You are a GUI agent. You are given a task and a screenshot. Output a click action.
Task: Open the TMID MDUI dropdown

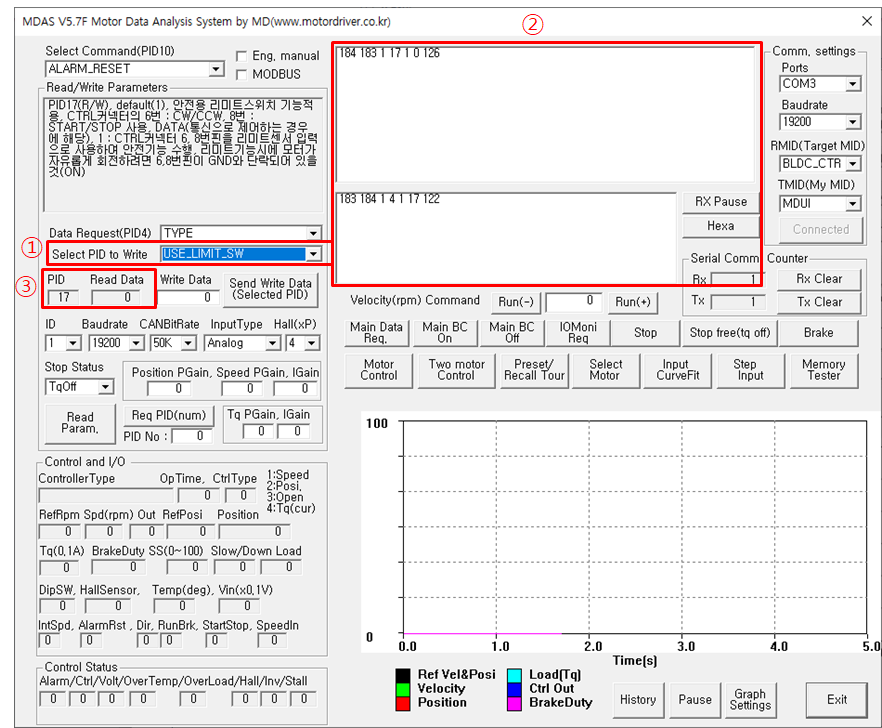click(x=853, y=204)
